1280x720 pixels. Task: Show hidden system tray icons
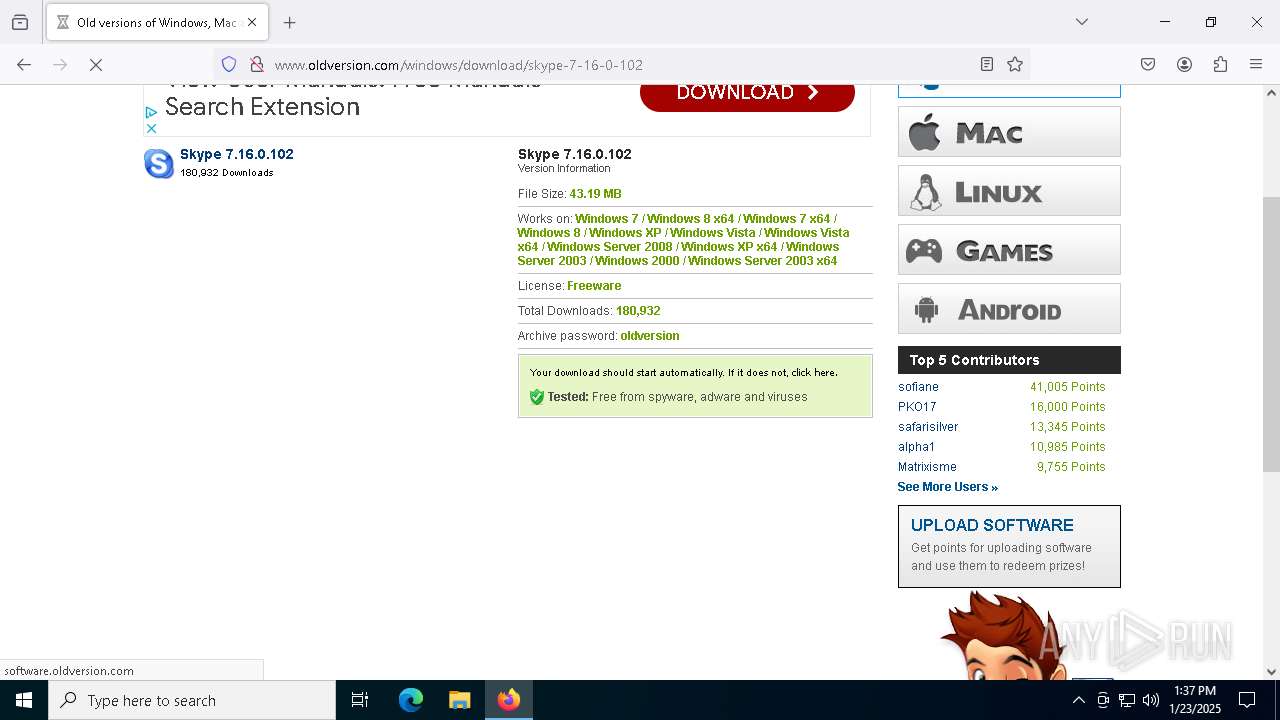coord(1078,700)
